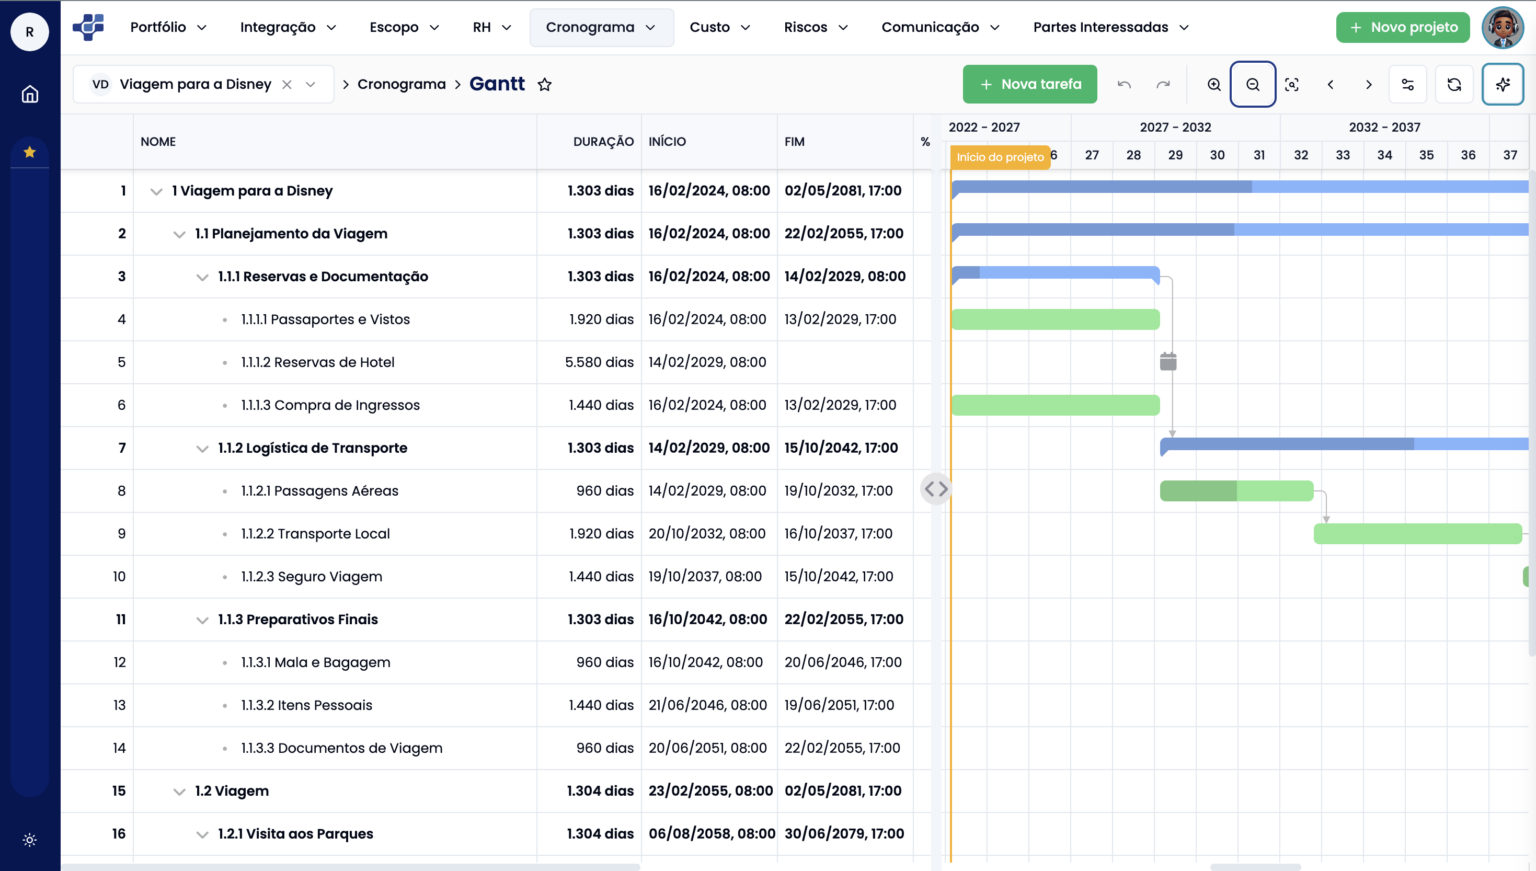Viewport: 1536px width, 871px height.
Task: Refresh the project schedule
Action: (1453, 84)
